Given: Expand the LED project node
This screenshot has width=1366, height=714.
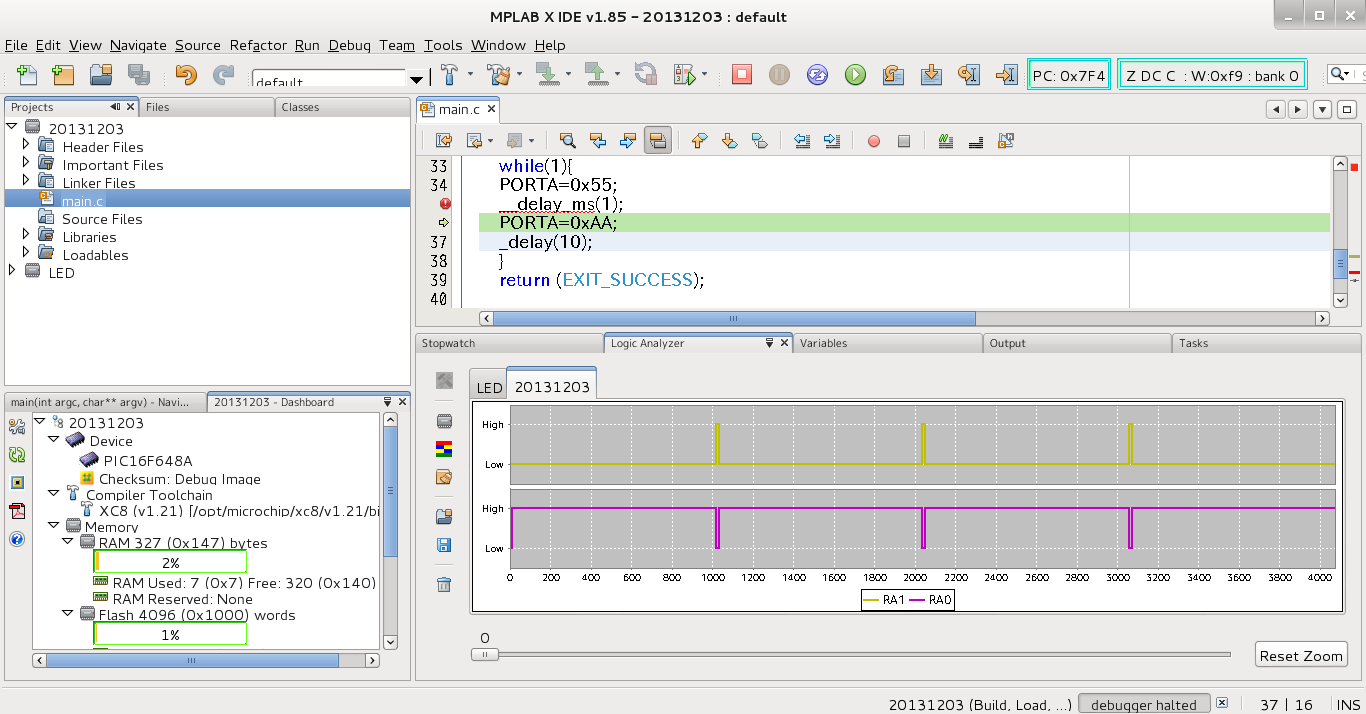Looking at the screenshot, I should (x=12, y=271).
